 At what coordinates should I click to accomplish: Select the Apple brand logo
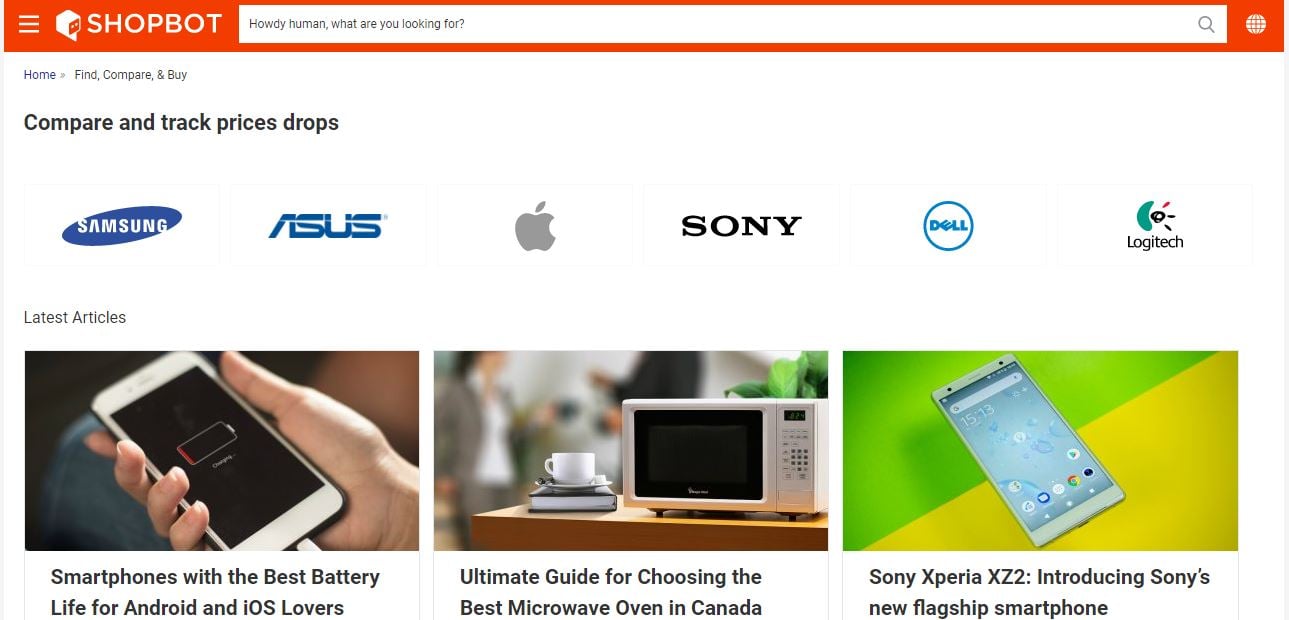click(535, 225)
